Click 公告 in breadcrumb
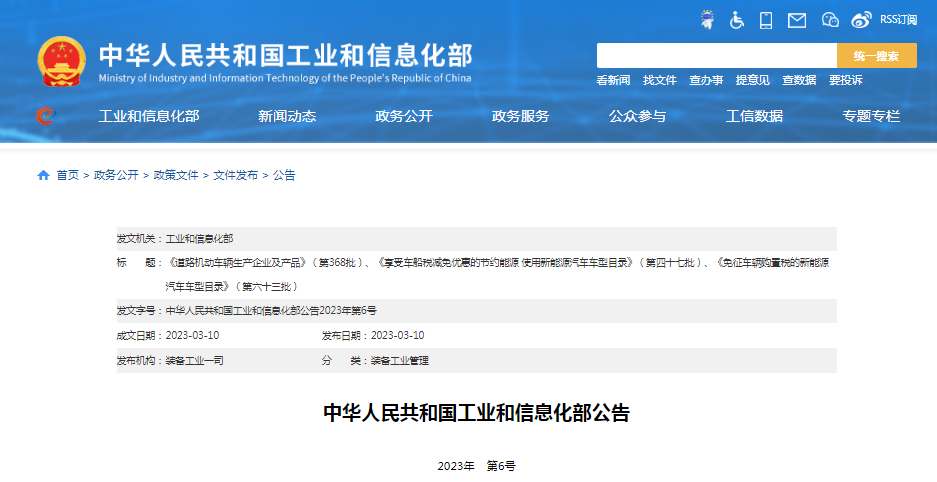Image resolution: width=937 pixels, height=482 pixels. 284,175
